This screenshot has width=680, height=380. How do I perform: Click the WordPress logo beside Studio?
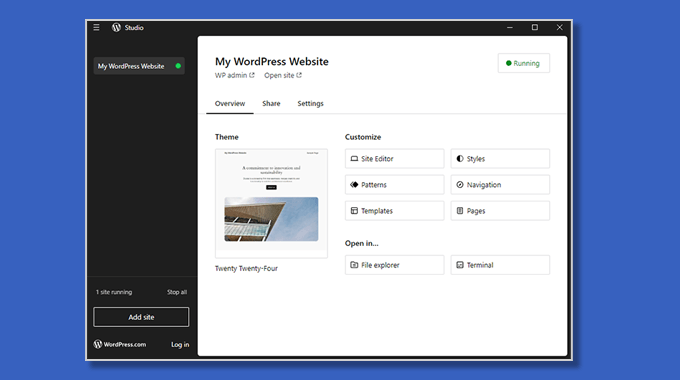point(116,27)
